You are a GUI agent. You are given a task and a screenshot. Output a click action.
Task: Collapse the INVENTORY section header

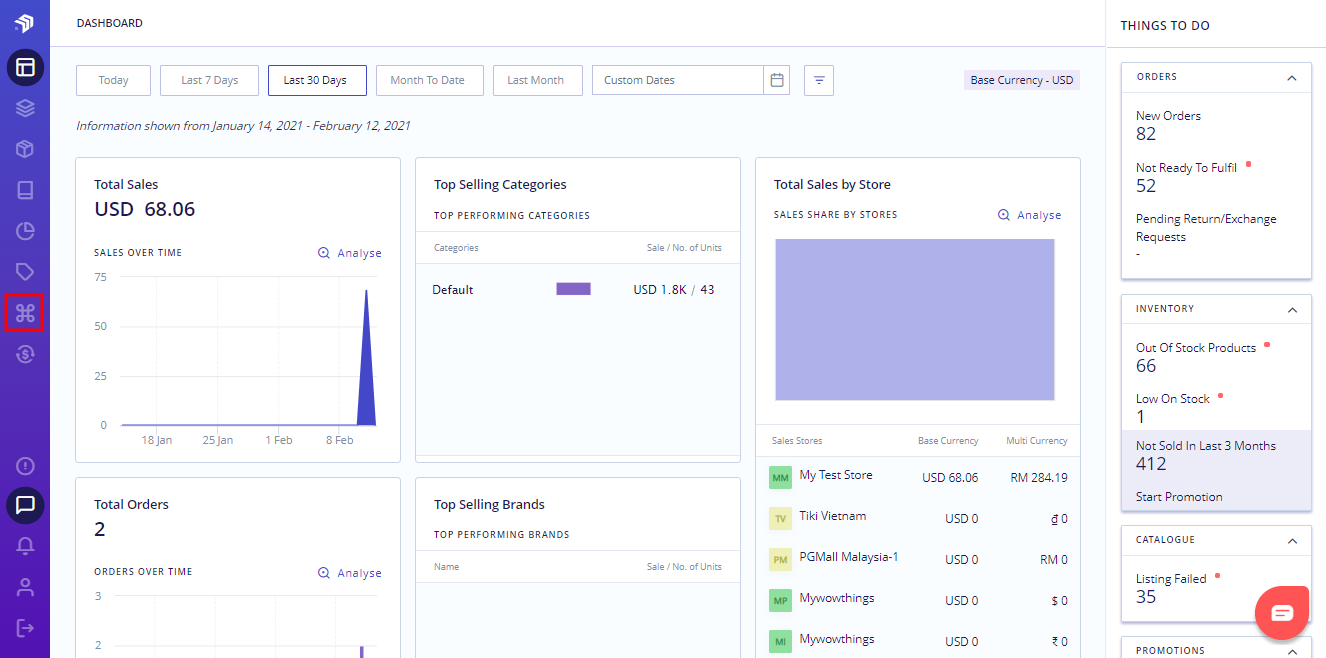coord(1292,309)
